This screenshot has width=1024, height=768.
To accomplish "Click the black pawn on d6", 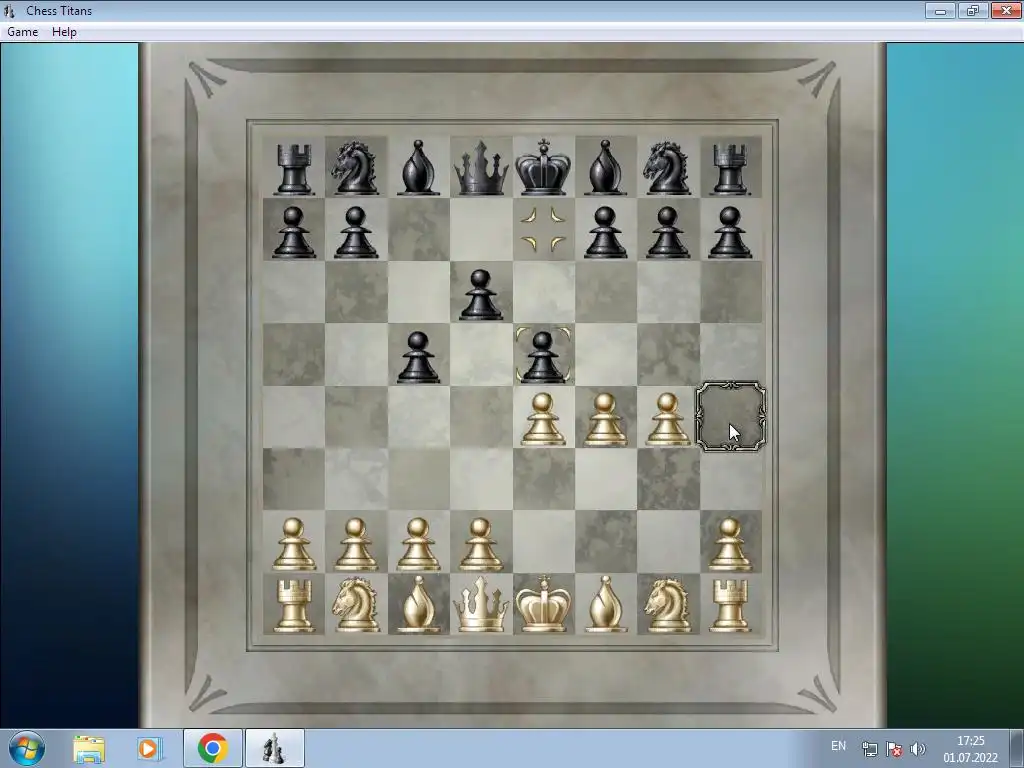I will [x=481, y=295].
